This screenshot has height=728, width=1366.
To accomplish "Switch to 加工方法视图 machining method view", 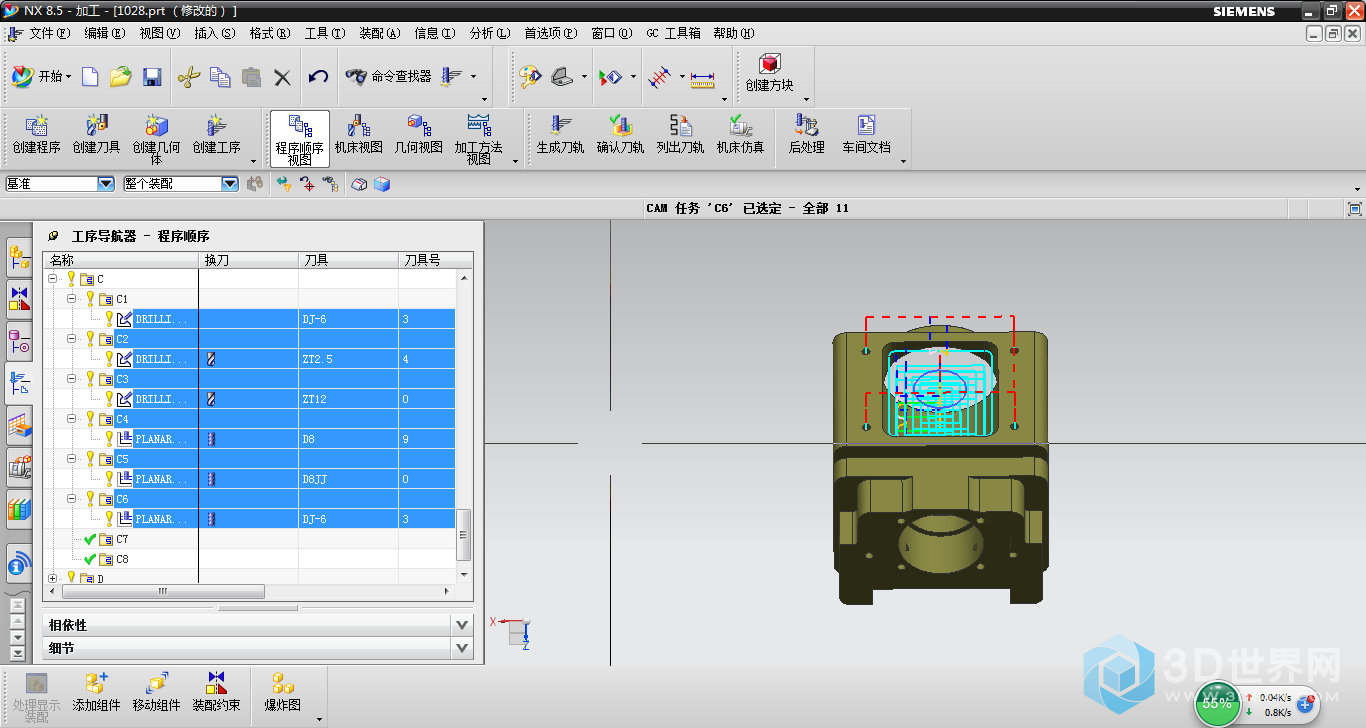I will (479, 139).
